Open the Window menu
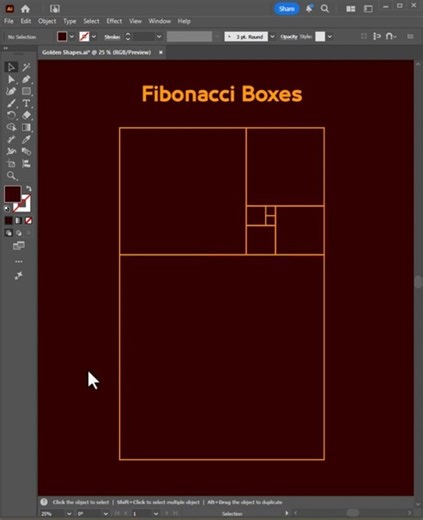 click(x=159, y=21)
